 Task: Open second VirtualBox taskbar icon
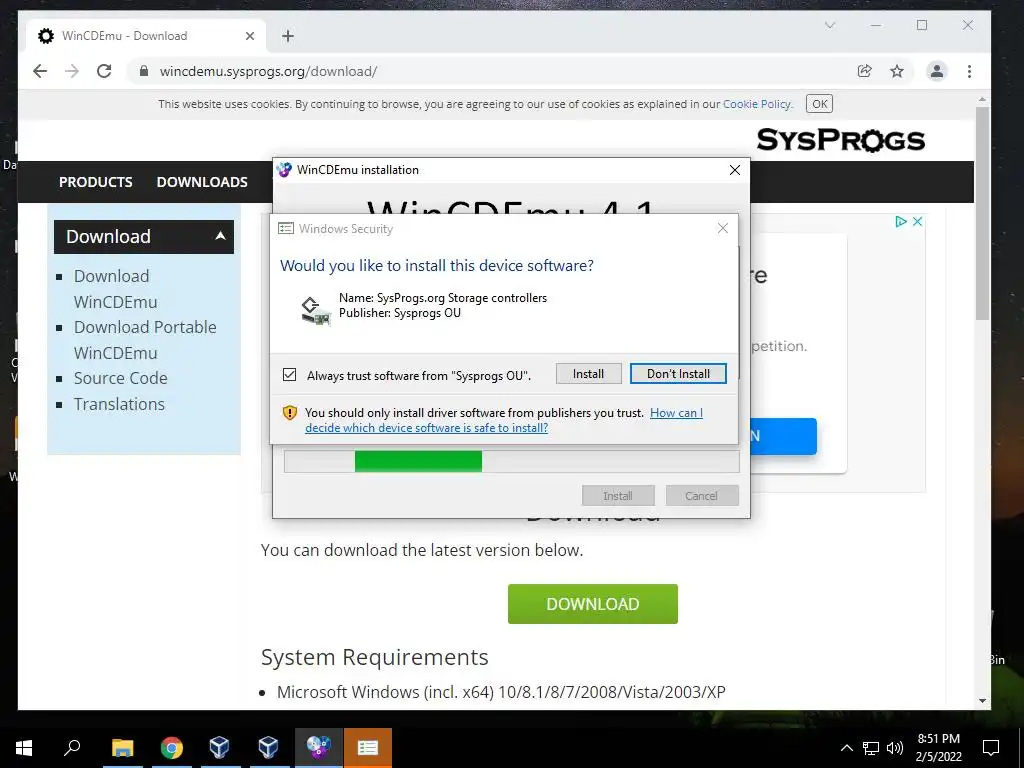tap(268, 748)
